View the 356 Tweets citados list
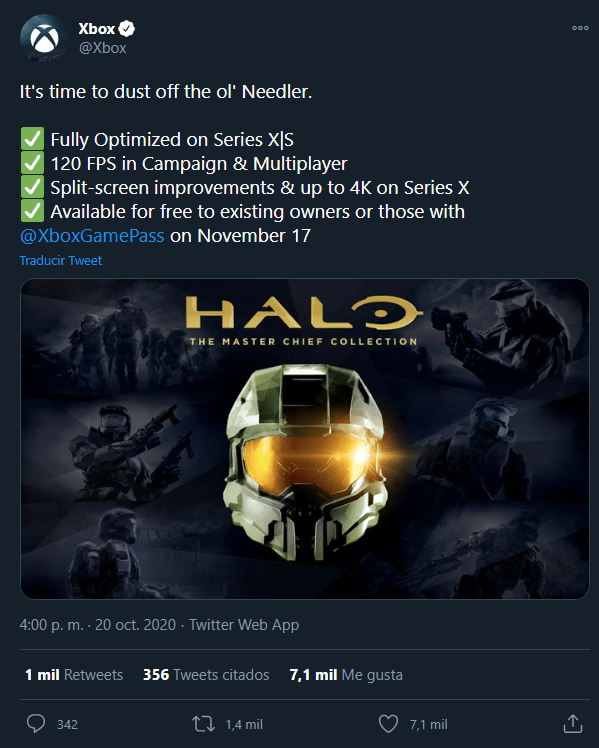 [x=206, y=675]
